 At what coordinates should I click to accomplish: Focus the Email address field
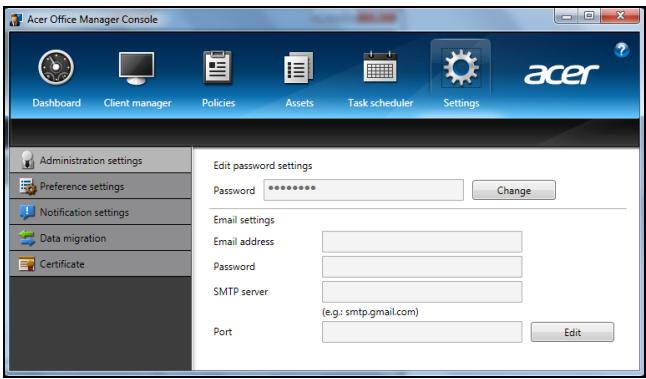[422, 241]
